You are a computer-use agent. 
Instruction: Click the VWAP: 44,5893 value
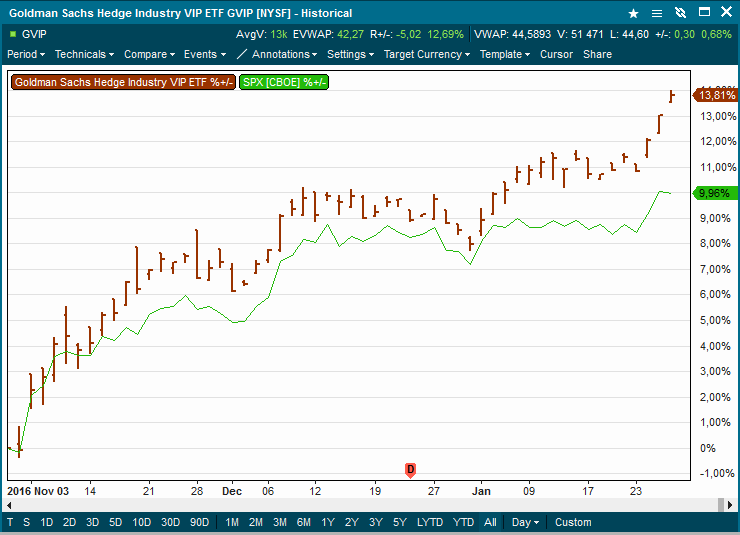513,34
